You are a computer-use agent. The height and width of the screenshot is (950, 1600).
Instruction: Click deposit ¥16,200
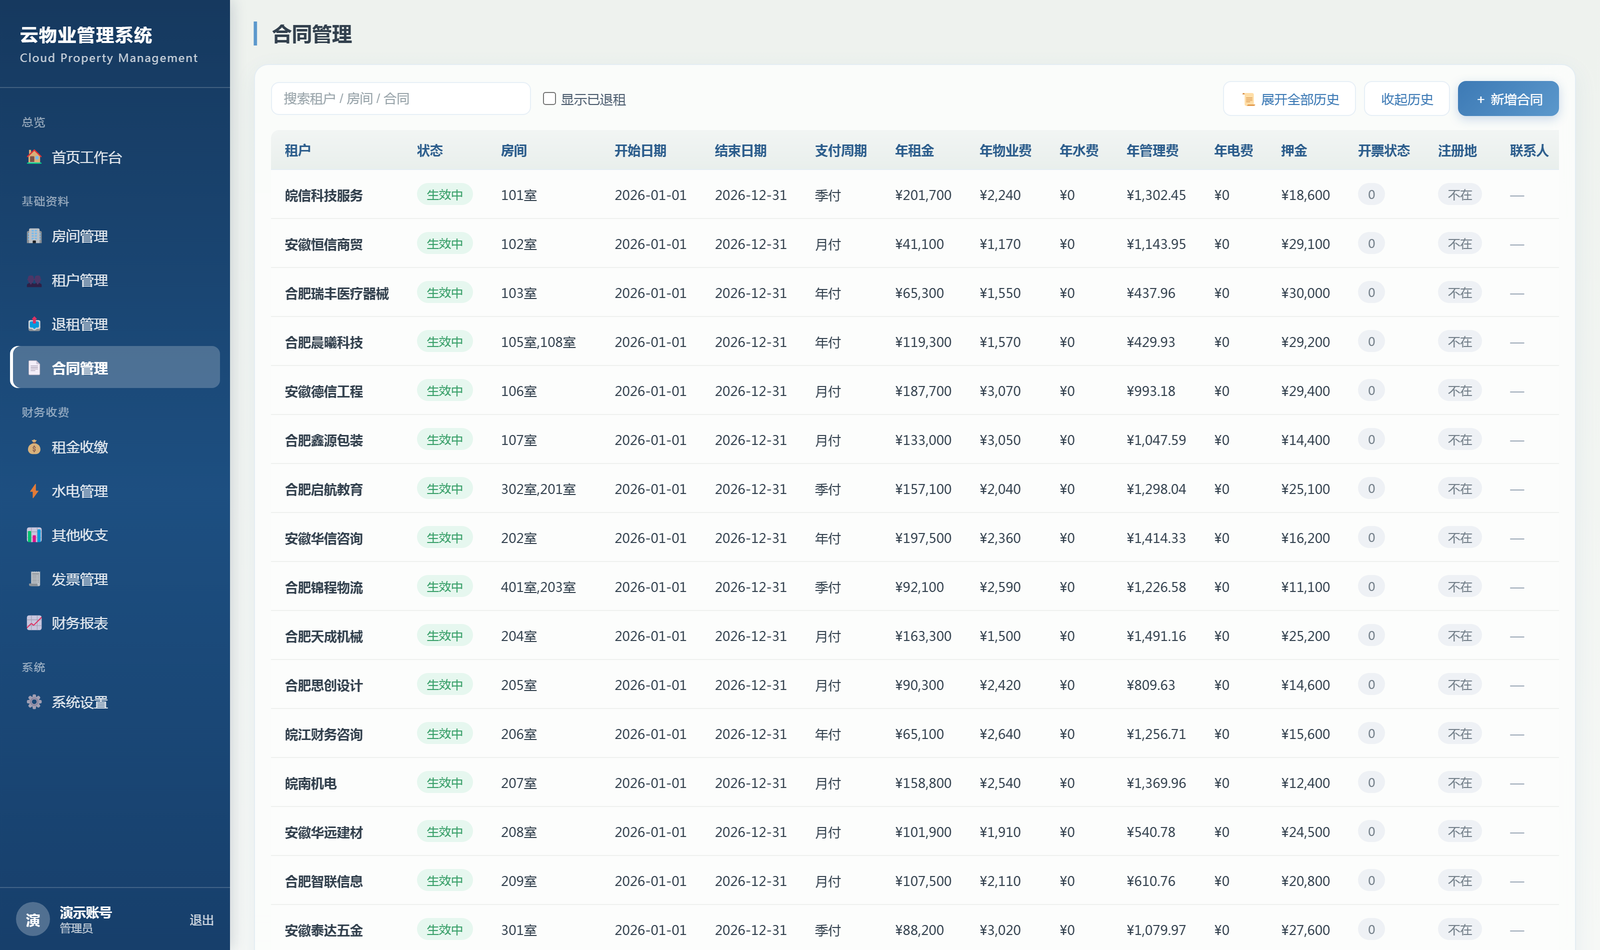click(x=1305, y=539)
